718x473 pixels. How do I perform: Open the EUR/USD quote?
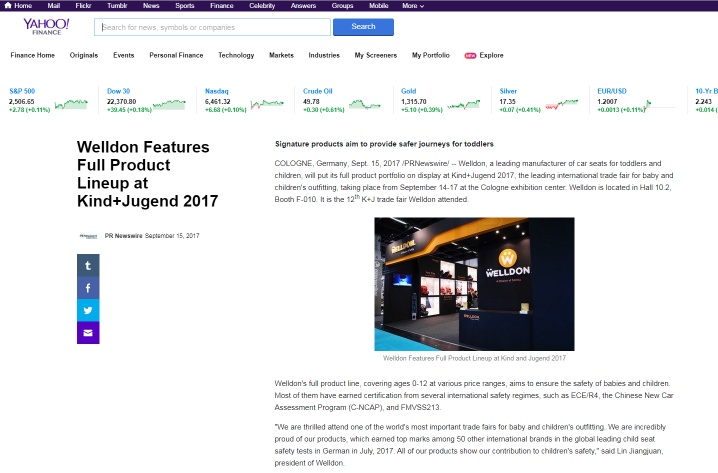click(x=612, y=91)
